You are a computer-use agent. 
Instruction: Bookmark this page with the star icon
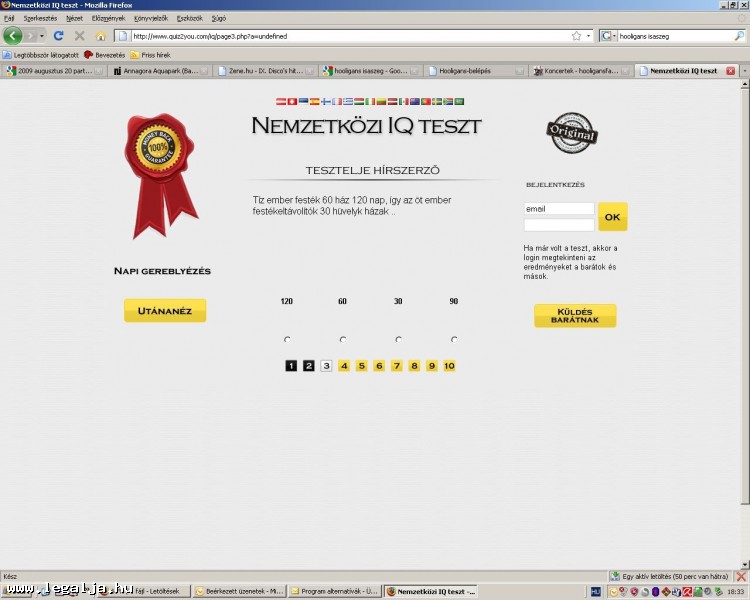tap(576, 36)
